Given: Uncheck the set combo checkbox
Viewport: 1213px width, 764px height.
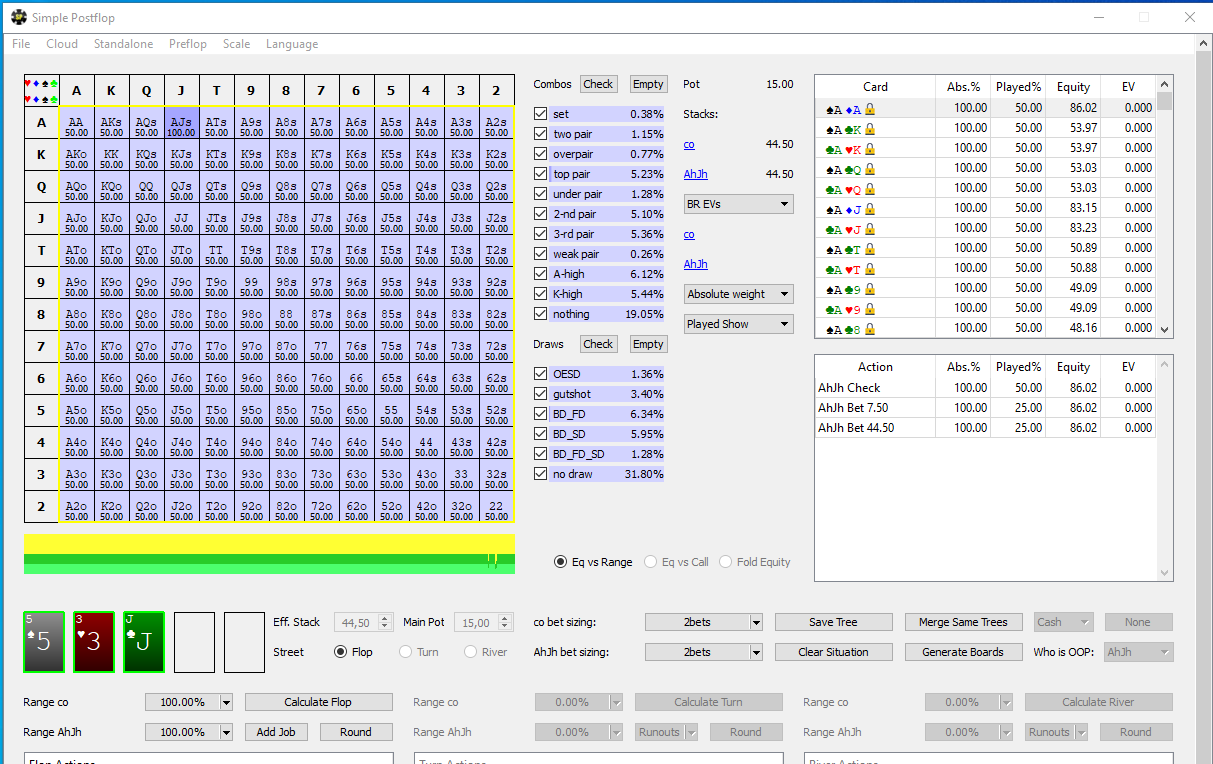Looking at the screenshot, I should coord(541,114).
